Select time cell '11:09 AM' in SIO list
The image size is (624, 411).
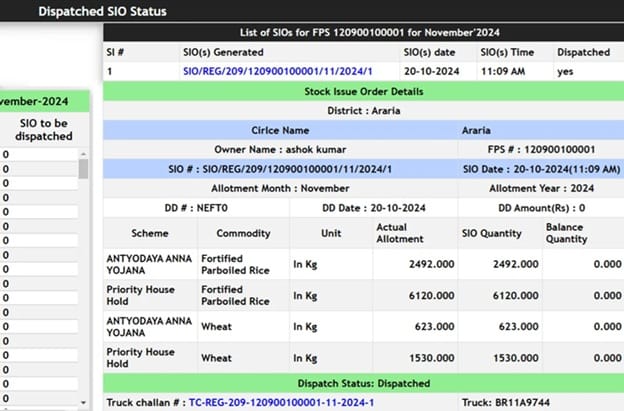503,71
